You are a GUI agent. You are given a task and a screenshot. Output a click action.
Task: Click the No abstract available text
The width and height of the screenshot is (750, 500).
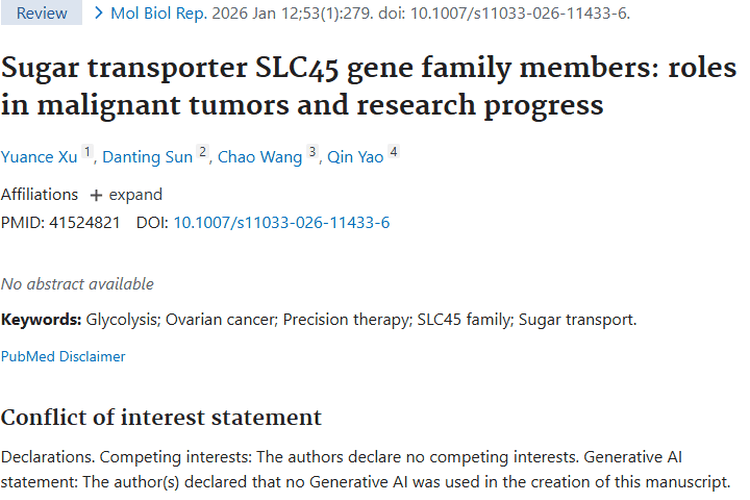tap(77, 284)
